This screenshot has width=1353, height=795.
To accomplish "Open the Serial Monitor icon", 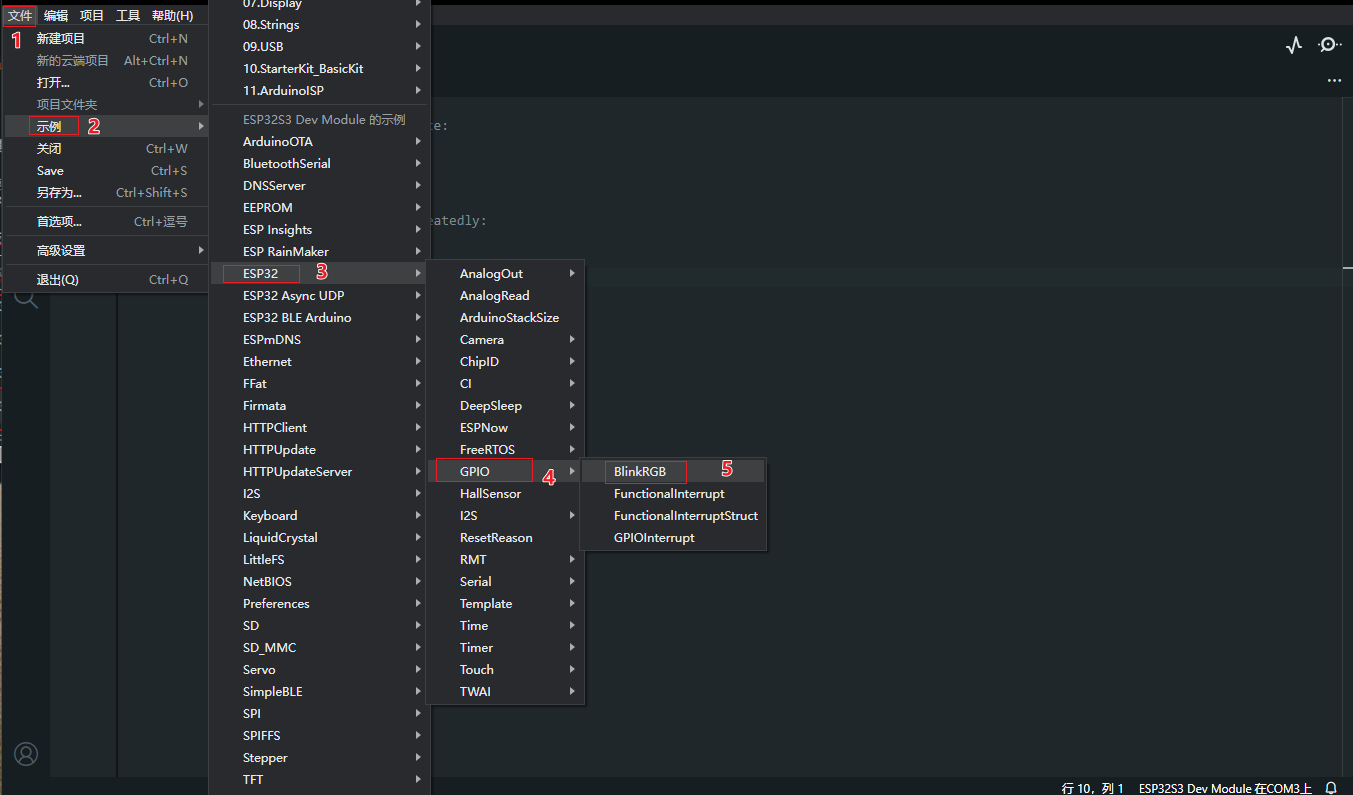I will [x=1329, y=45].
